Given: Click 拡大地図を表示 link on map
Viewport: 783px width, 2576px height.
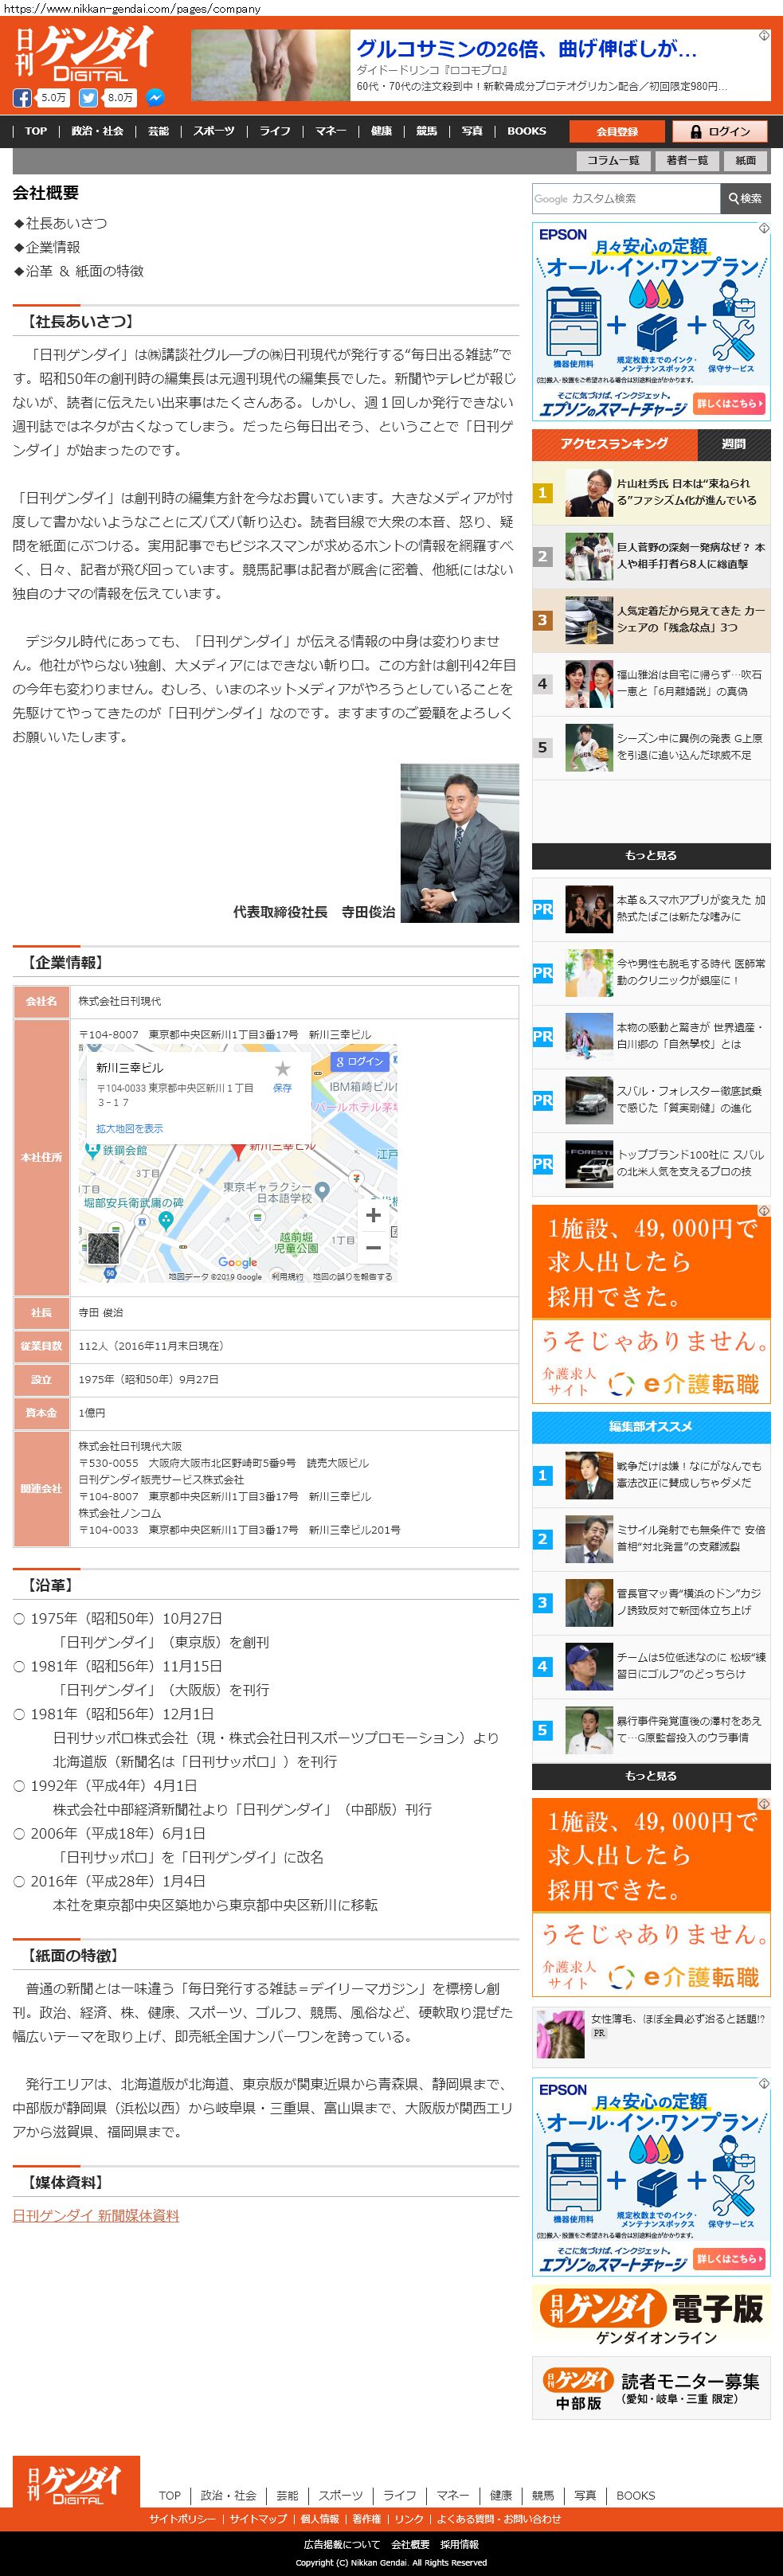Looking at the screenshot, I should click(x=129, y=1128).
